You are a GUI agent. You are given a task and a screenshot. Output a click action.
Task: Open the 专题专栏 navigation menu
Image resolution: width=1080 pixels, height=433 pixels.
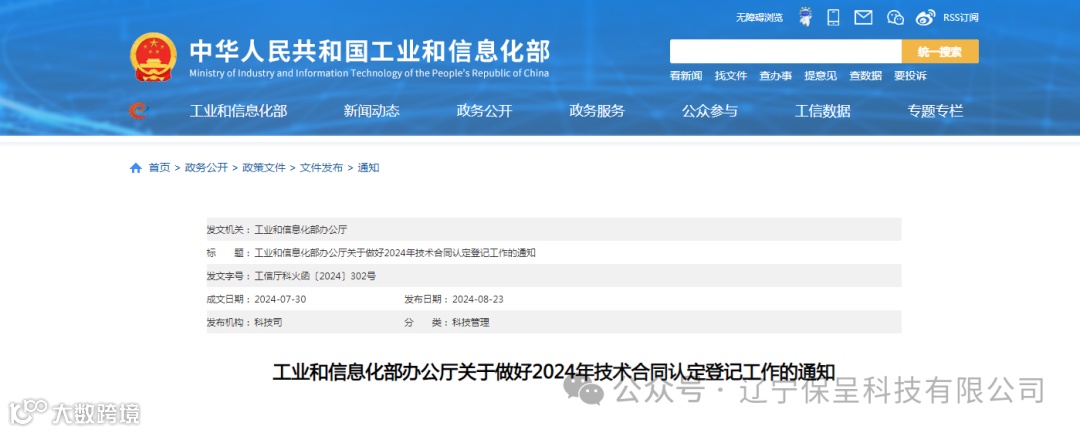[935, 111]
